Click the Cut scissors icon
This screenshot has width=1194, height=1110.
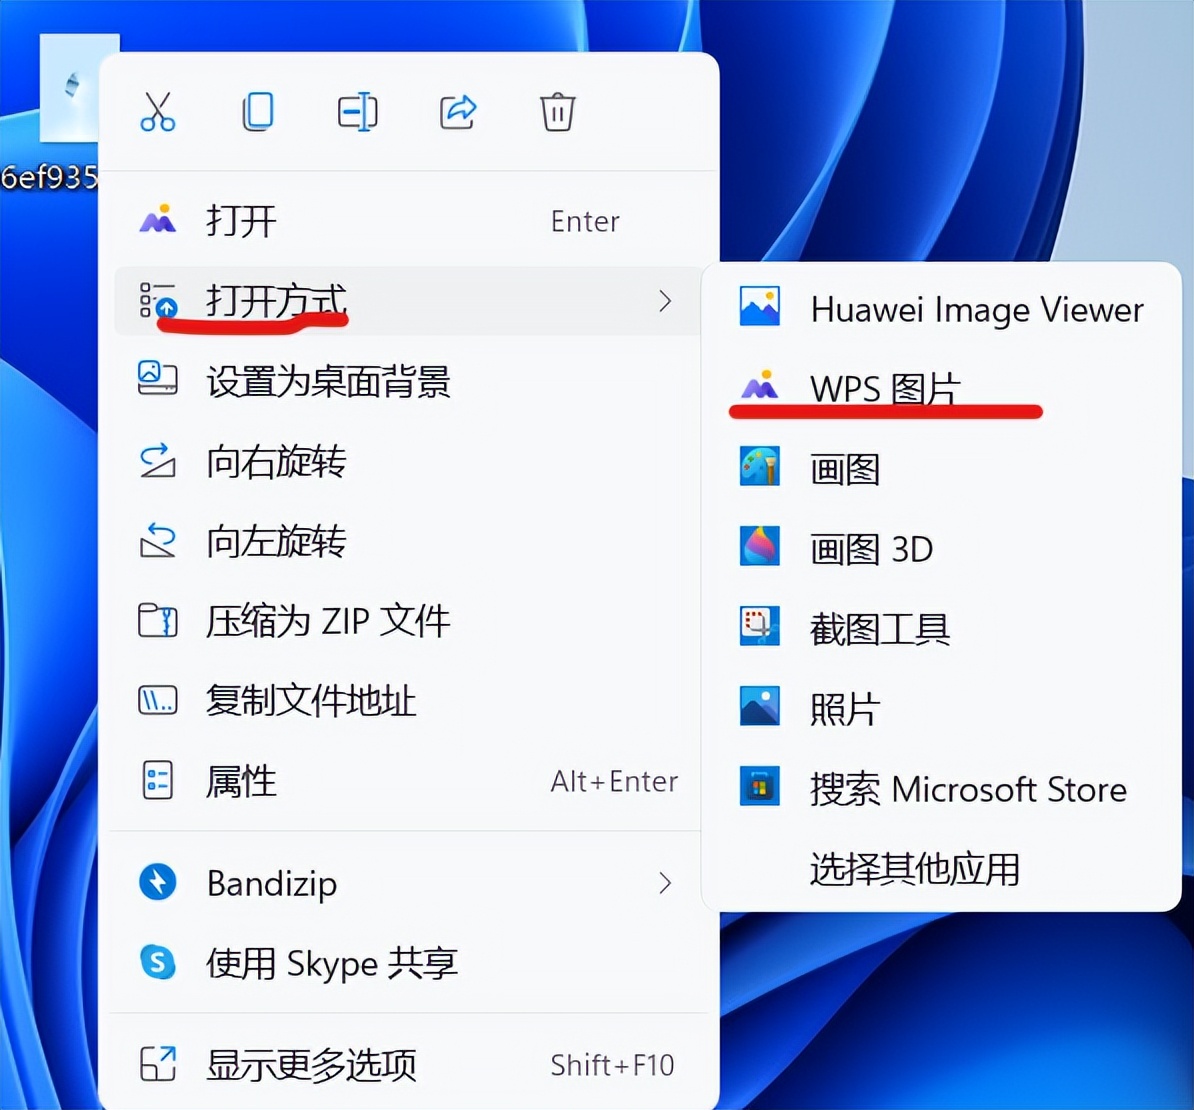(x=158, y=112)
